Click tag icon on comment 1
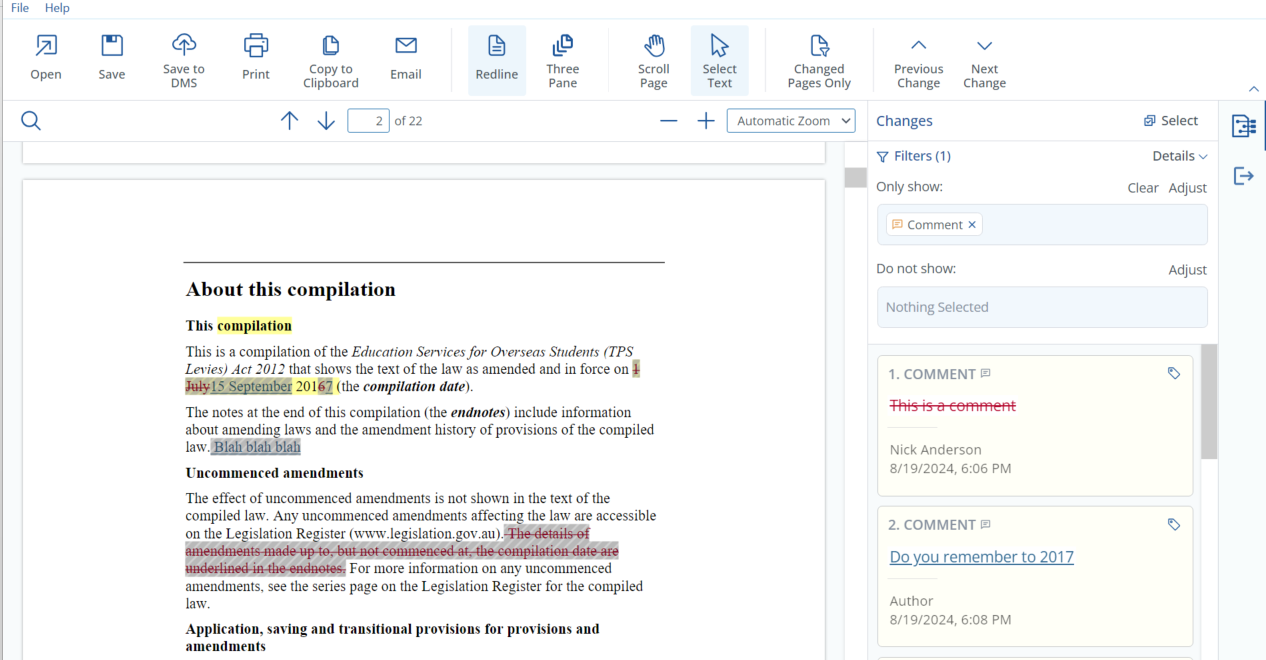Image resolution: width=1266 pixels, height=660 pixels. 1174,373
